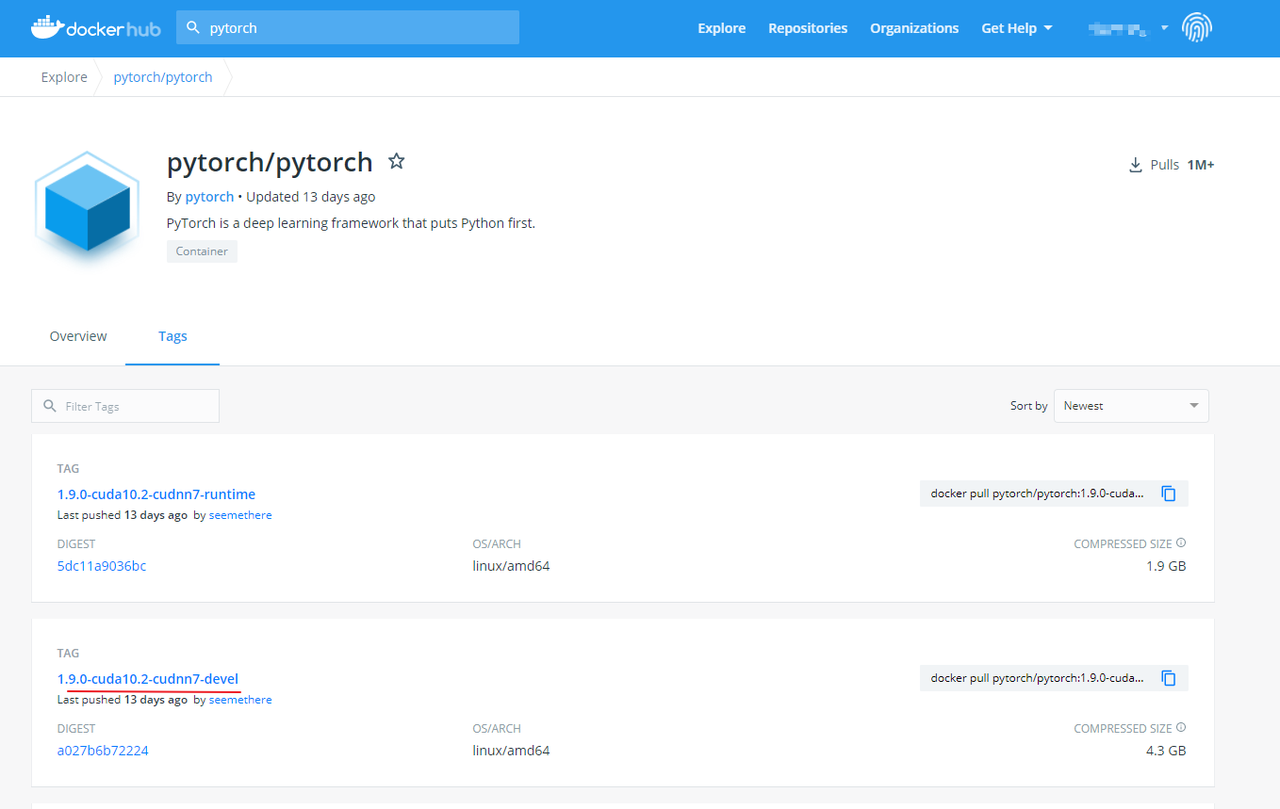Screen dimensions: 1280x809
Task: Expand the Get Help dropdown
Action: point(1017,28)
